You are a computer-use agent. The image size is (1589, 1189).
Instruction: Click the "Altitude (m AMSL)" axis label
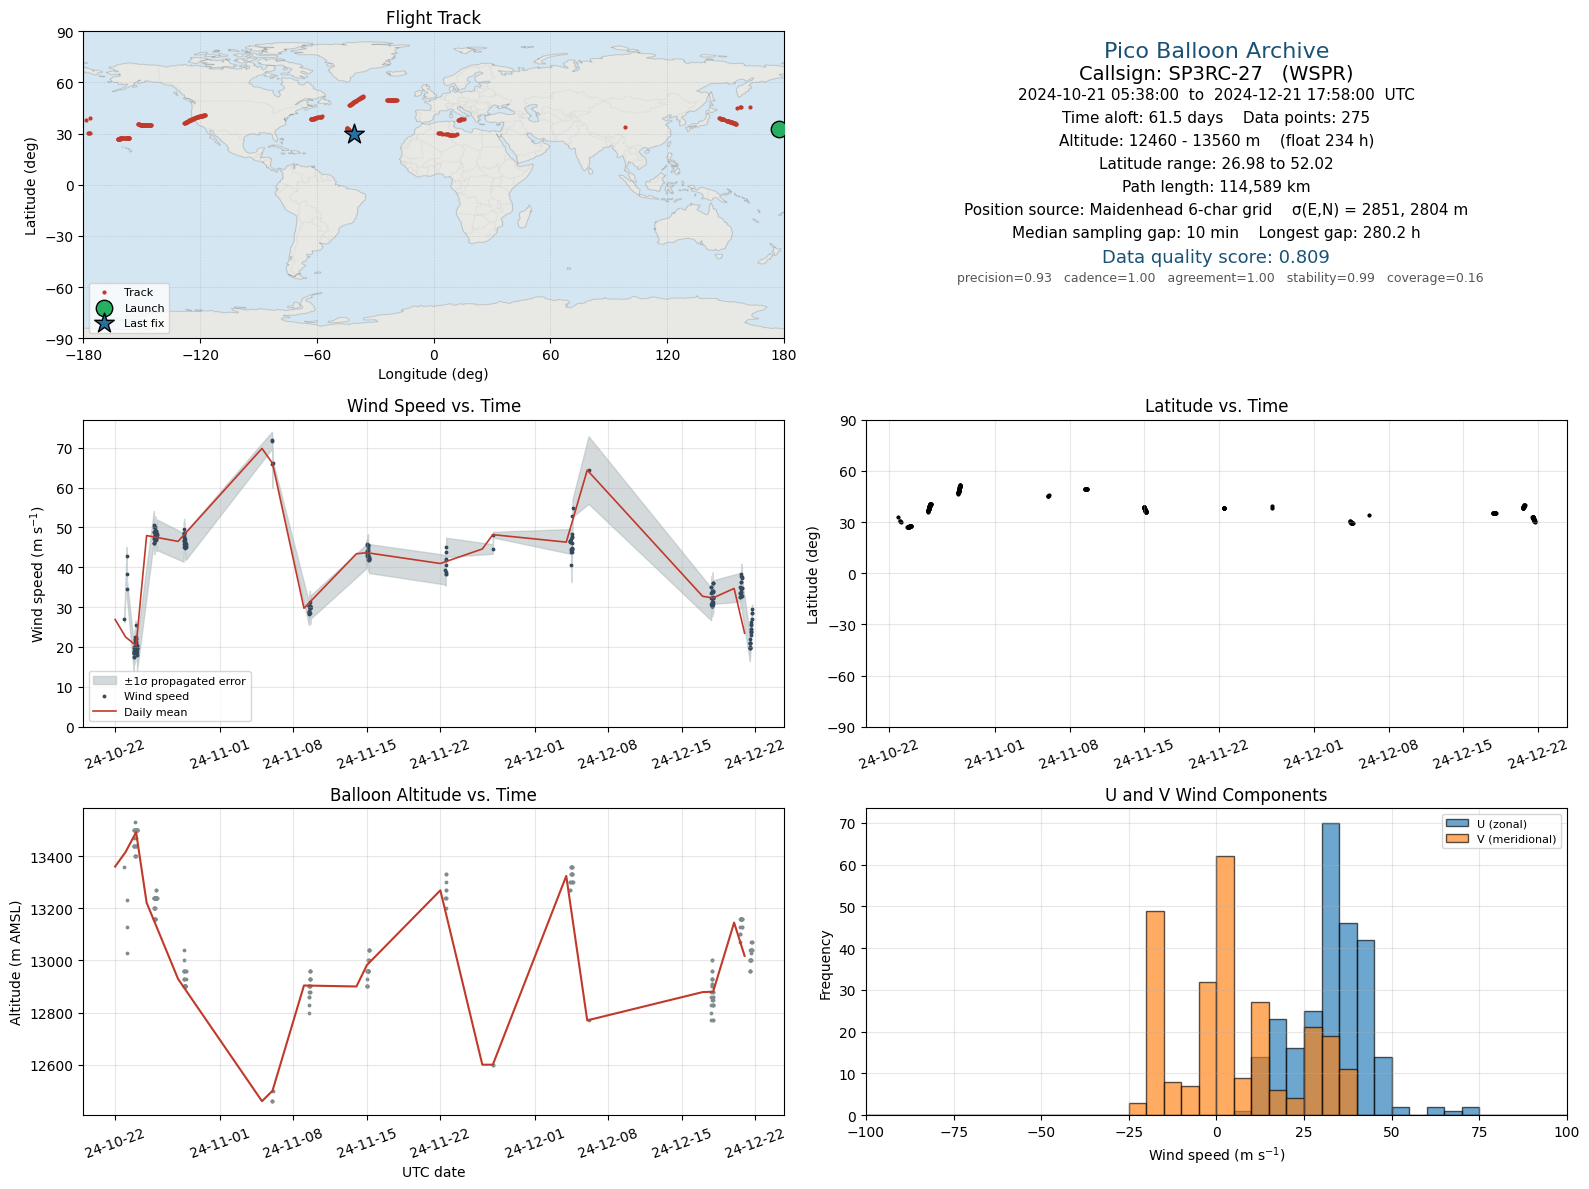click(16, 962)
